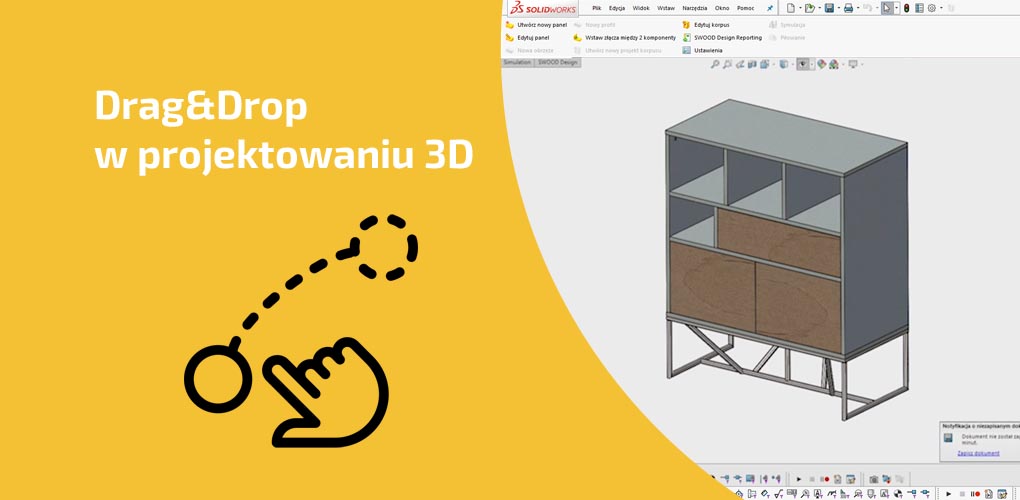This screenshot has width=1020, height=500.
Task: Open the Edycja menu
Action: tap(617, 8)
